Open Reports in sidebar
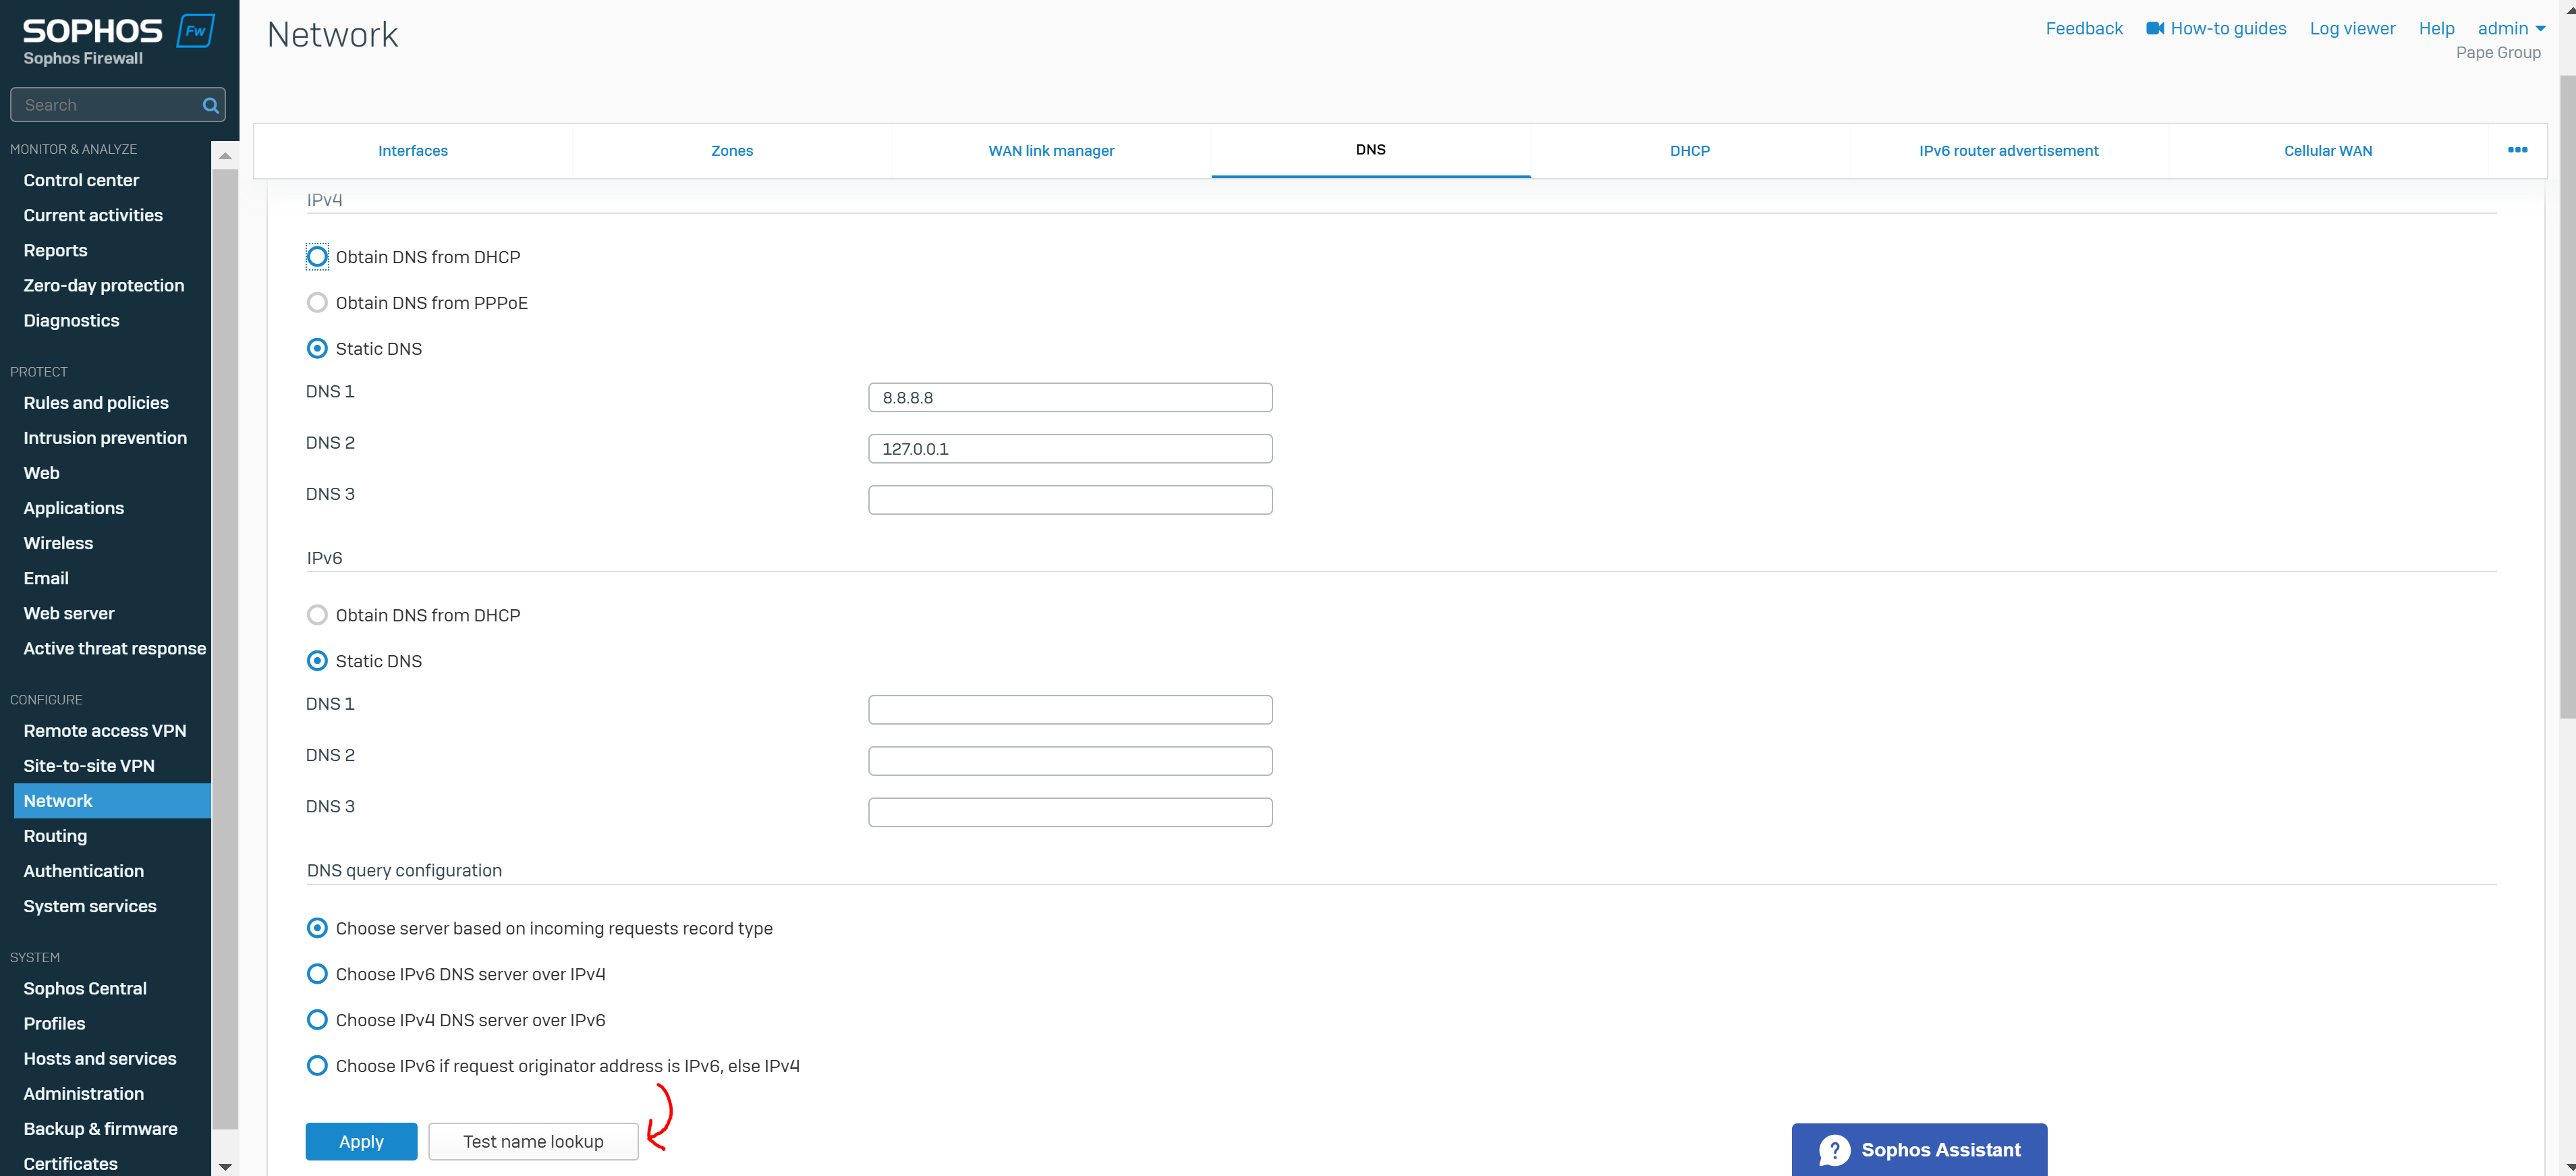 [55, 250]
